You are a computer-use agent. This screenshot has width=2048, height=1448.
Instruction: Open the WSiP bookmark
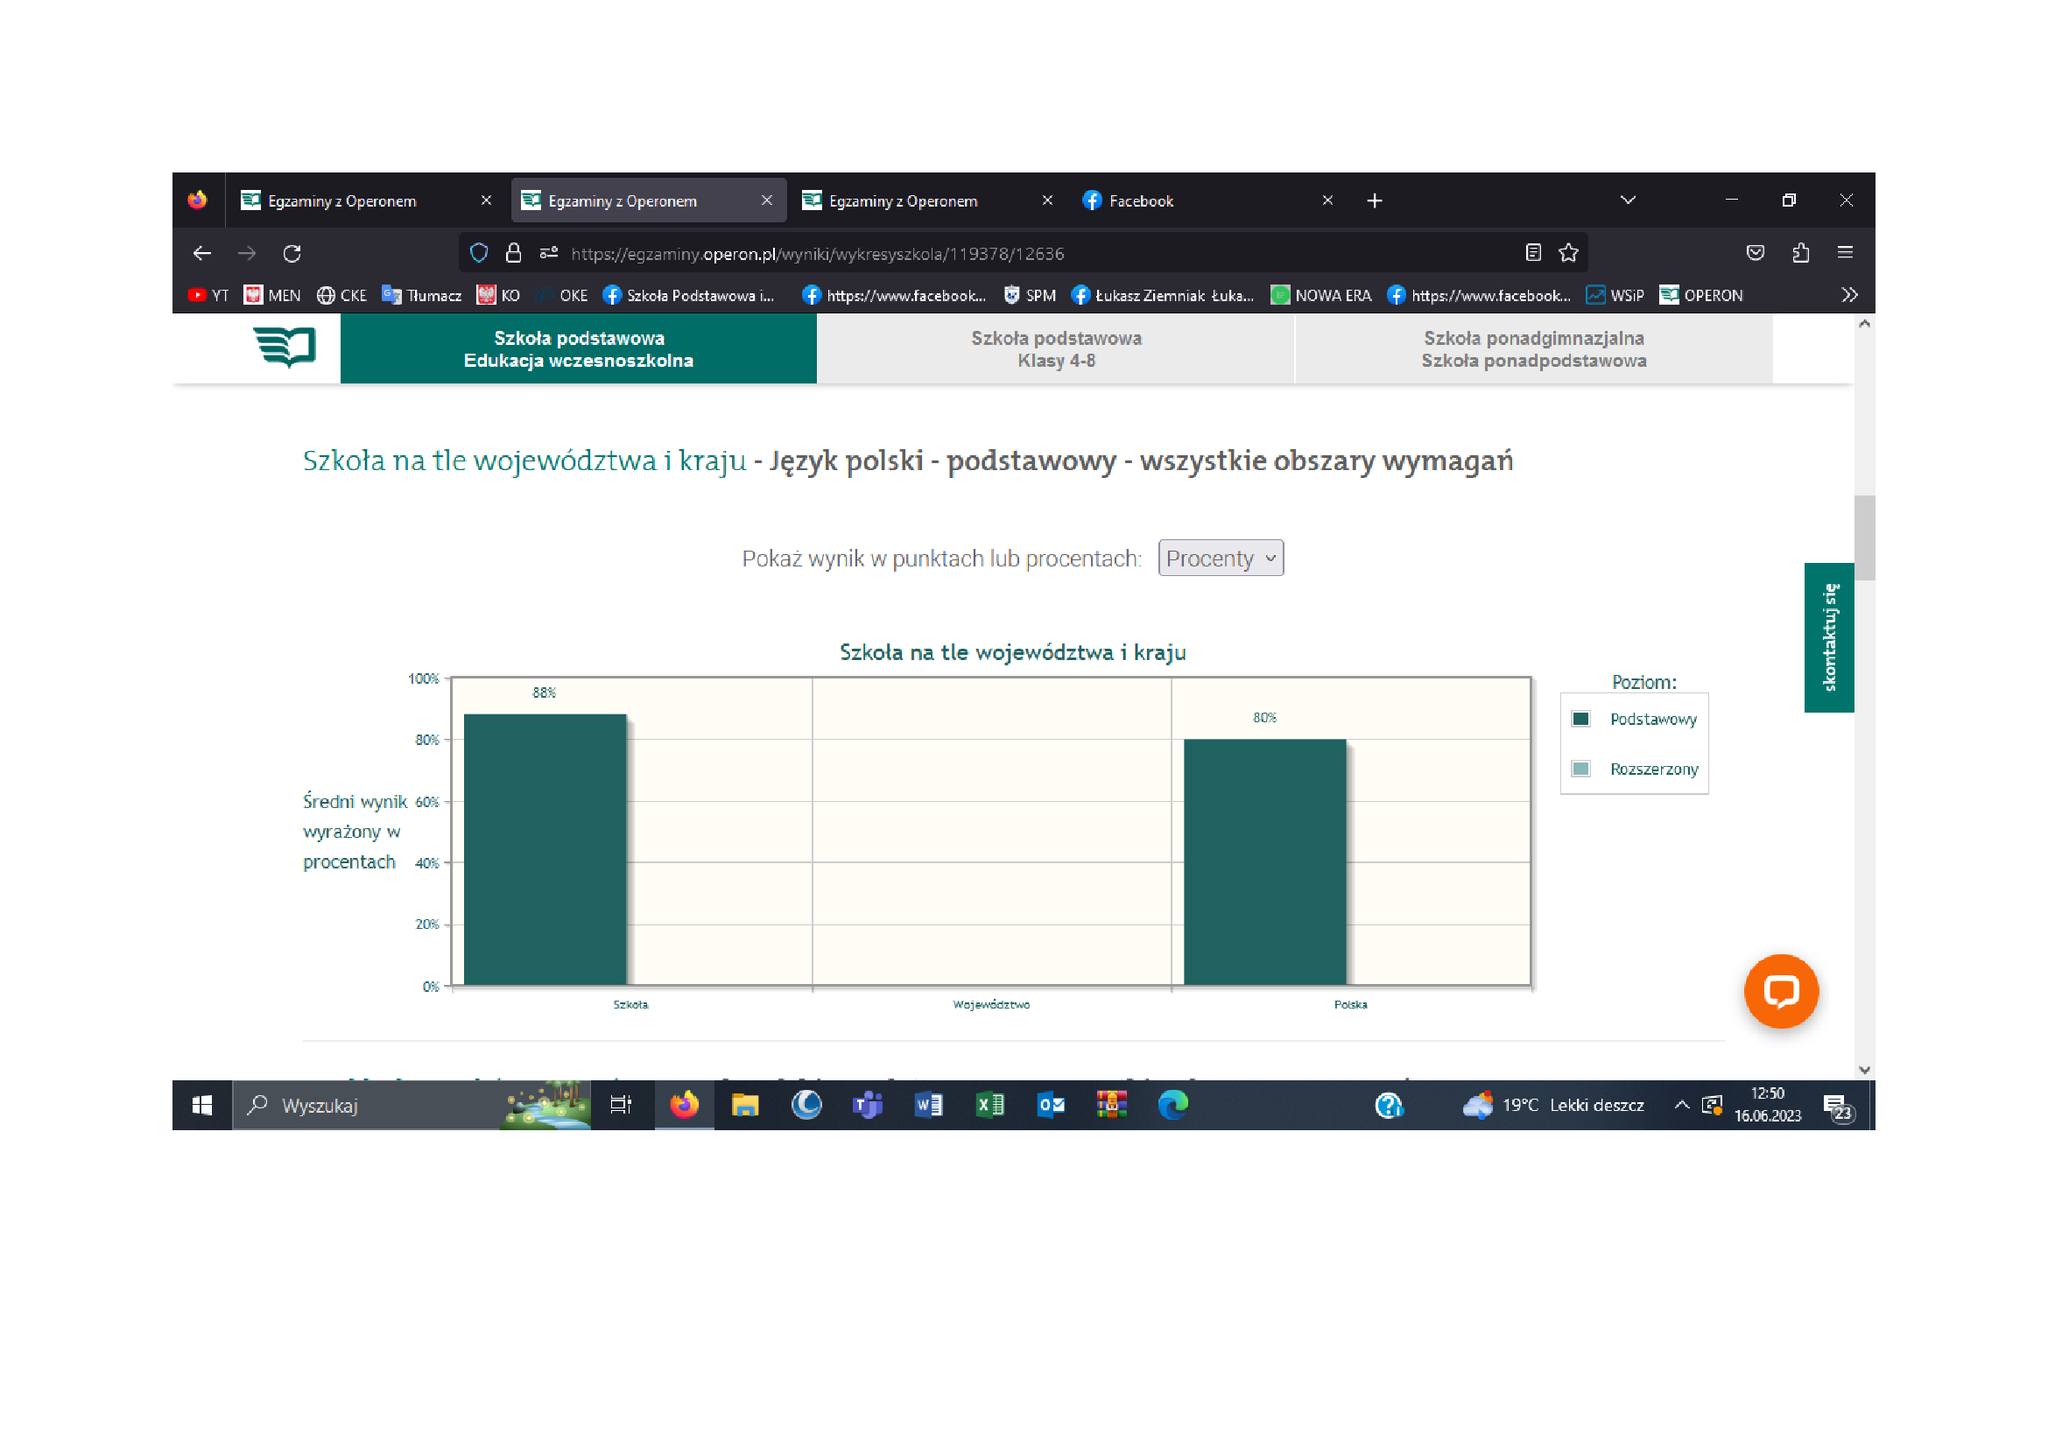(1614, 295)
